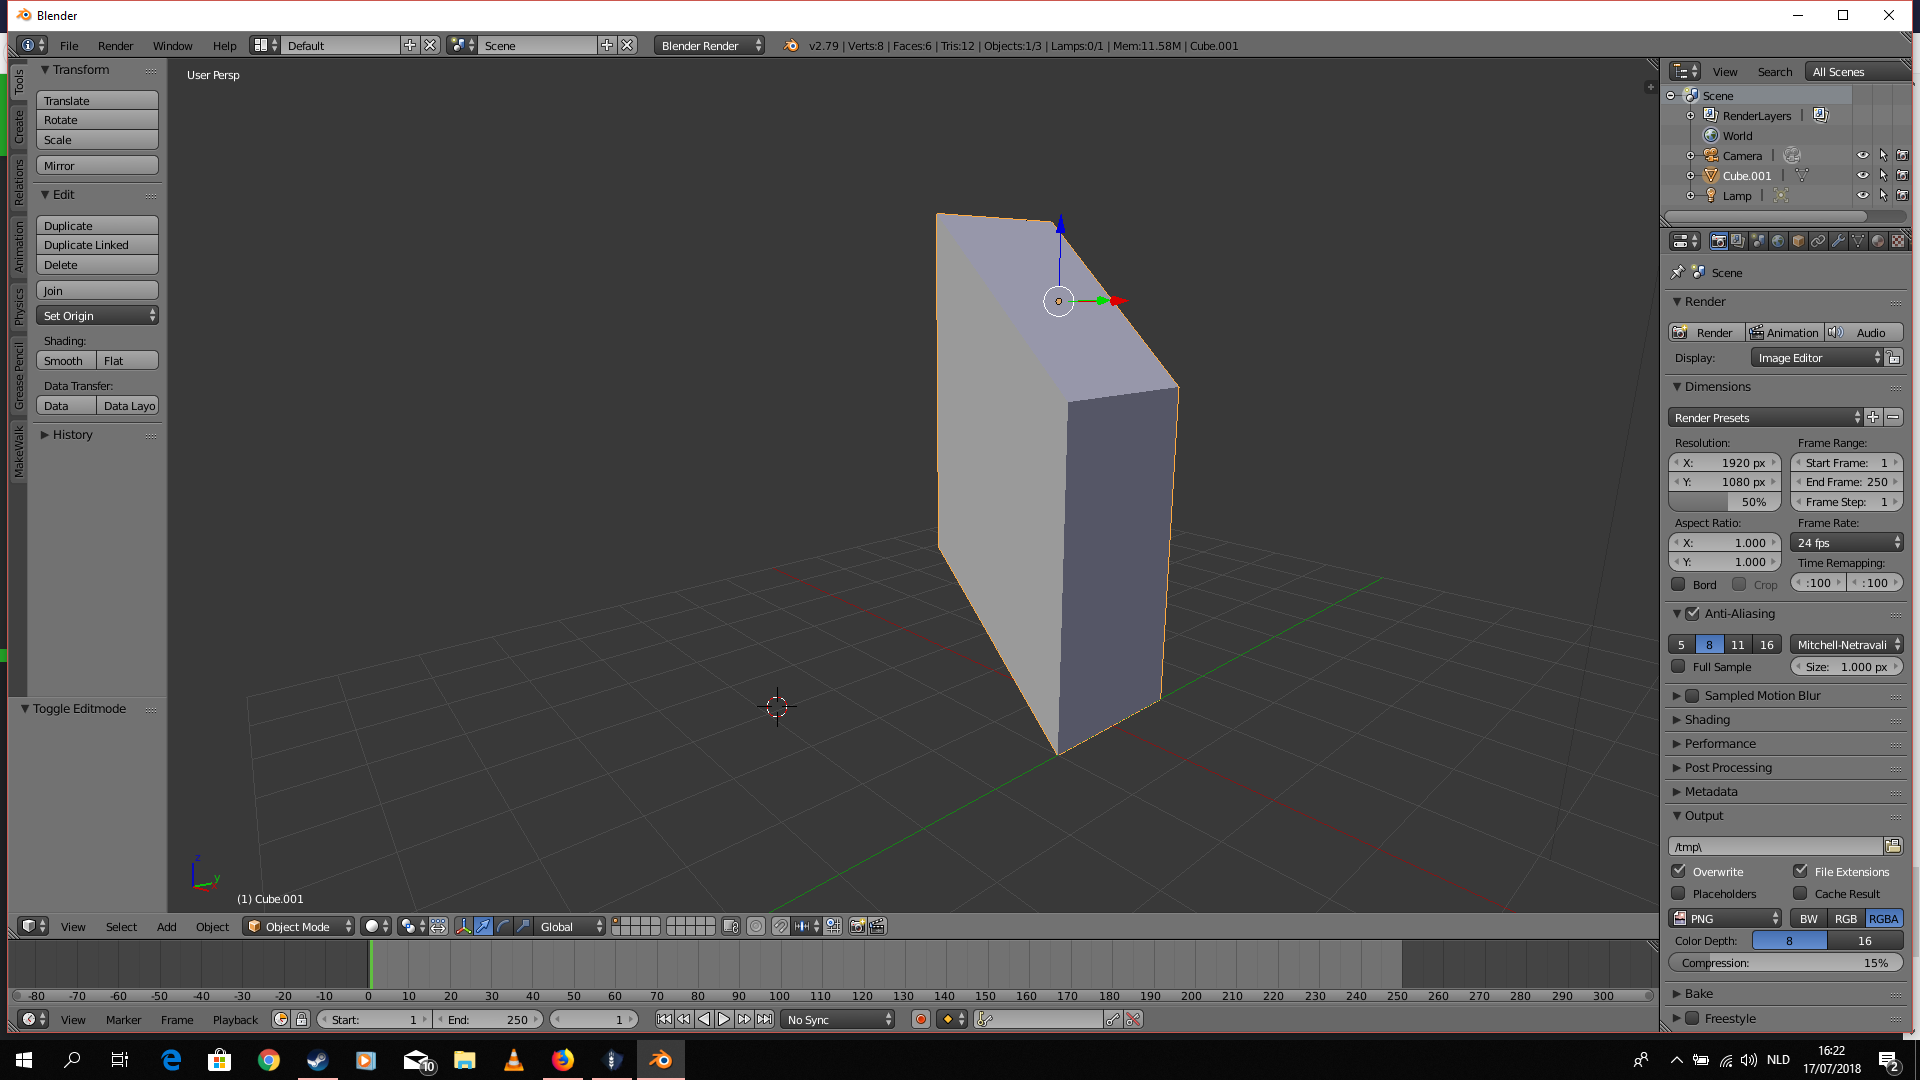Open the Material properties tab
The height and width of the screenshot is (1080, 1920).
[1878, 241]
